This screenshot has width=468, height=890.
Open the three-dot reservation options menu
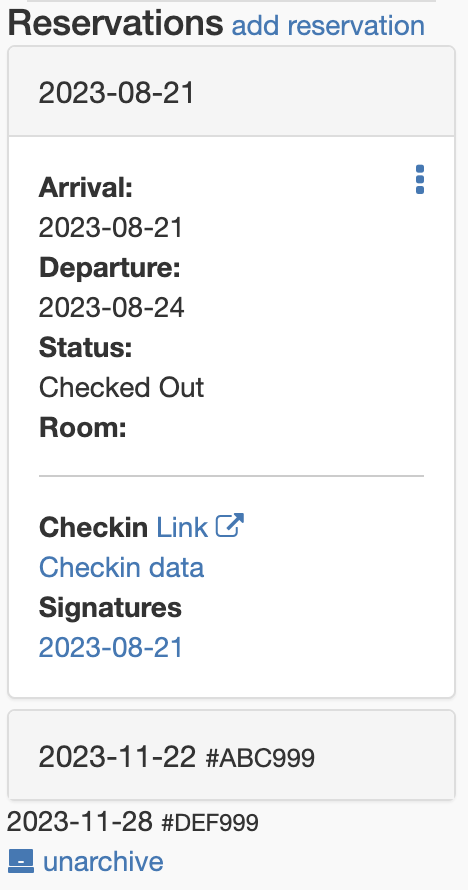pyautogui.click(x=420, y=179)
